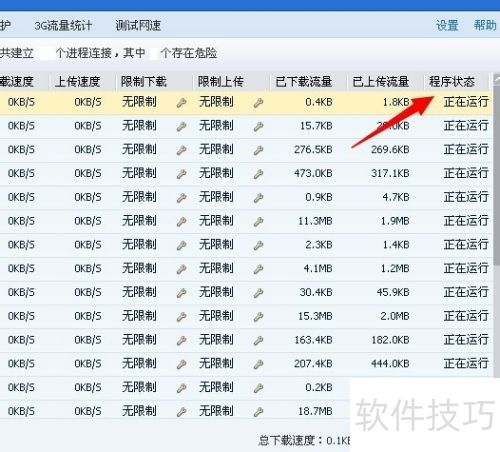The width and height of the screenshot is (500, 452).
Task: Sort by the 限制上传 column header
Action: 221,82
